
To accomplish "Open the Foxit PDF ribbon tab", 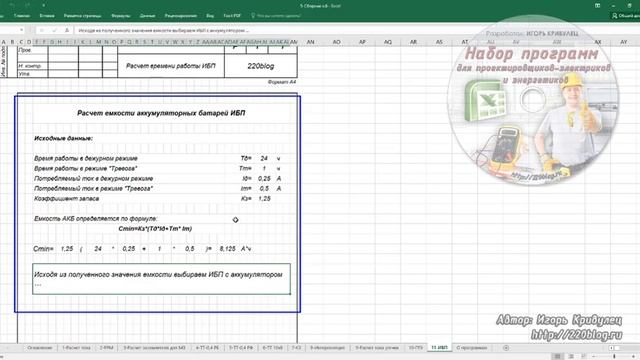I will 232,16.
